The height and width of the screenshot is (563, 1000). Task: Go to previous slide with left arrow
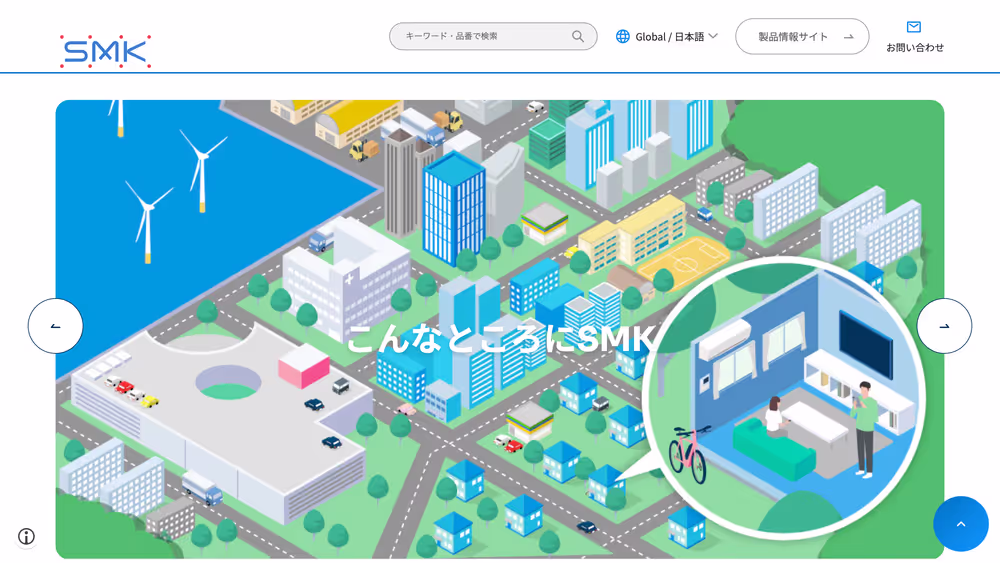(x=55, y=326)
